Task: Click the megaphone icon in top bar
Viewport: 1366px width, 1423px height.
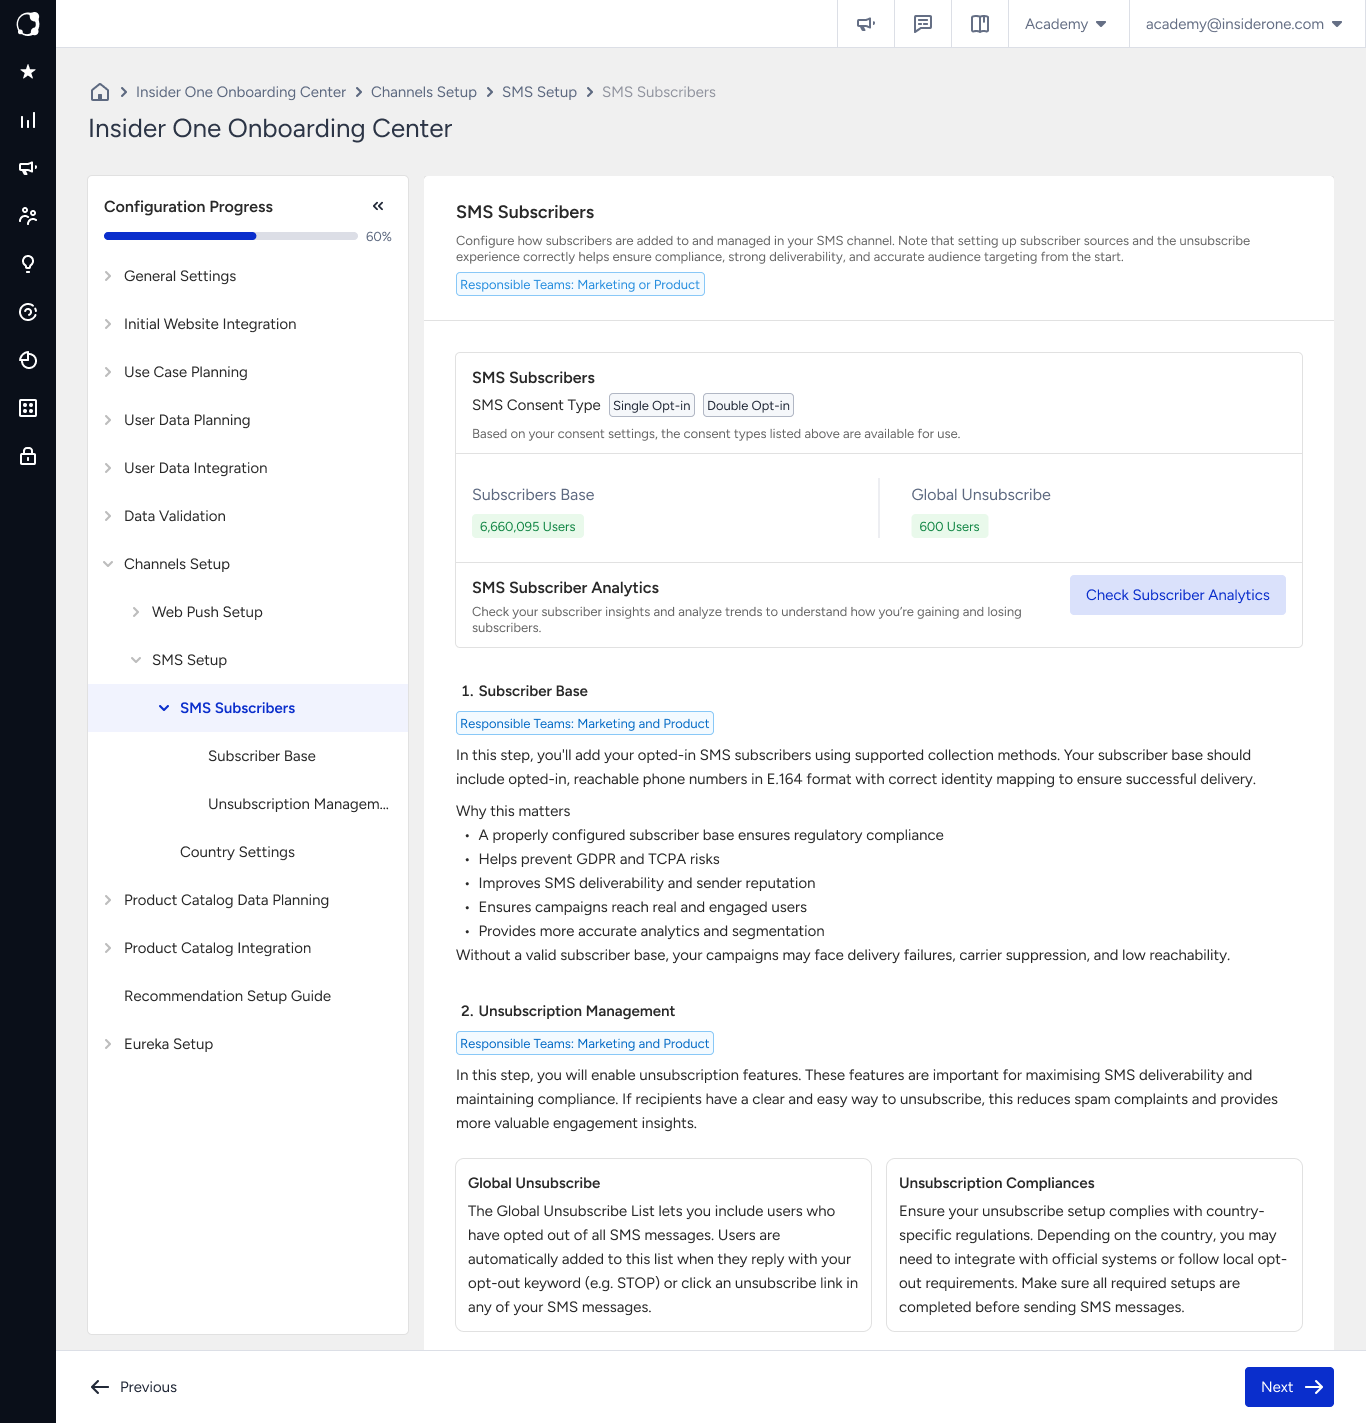Action: [x=866, y=24]
